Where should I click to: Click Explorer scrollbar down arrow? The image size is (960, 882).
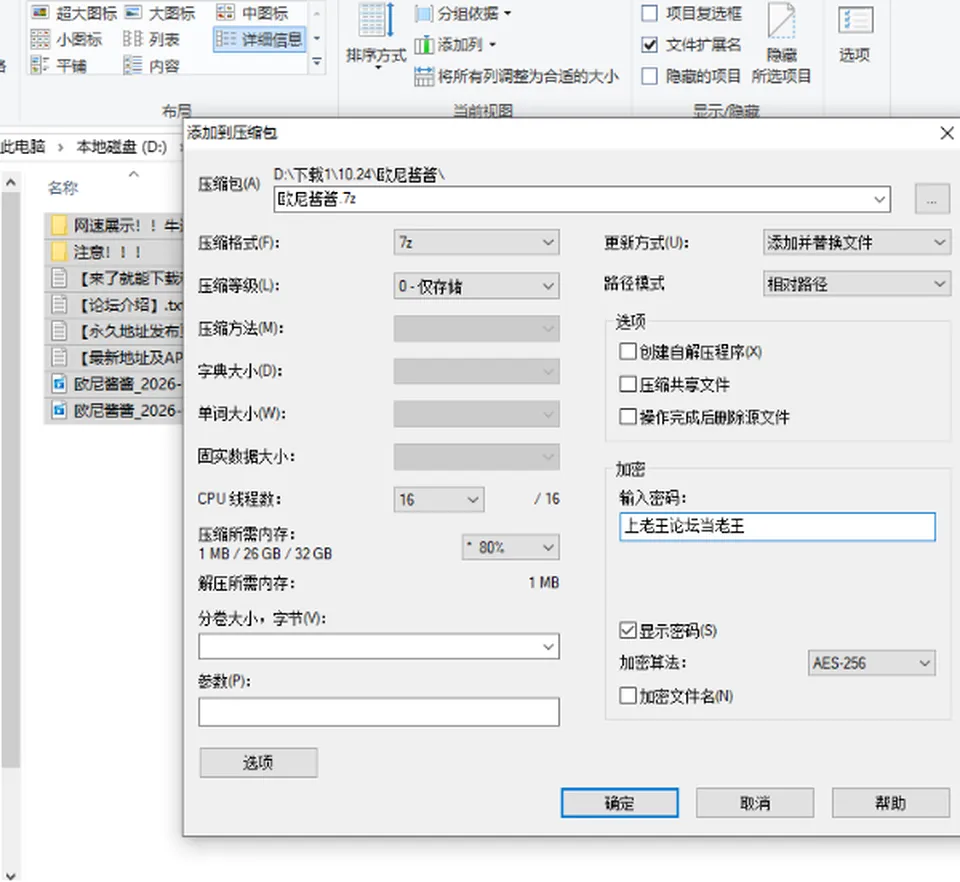(10, 876)
